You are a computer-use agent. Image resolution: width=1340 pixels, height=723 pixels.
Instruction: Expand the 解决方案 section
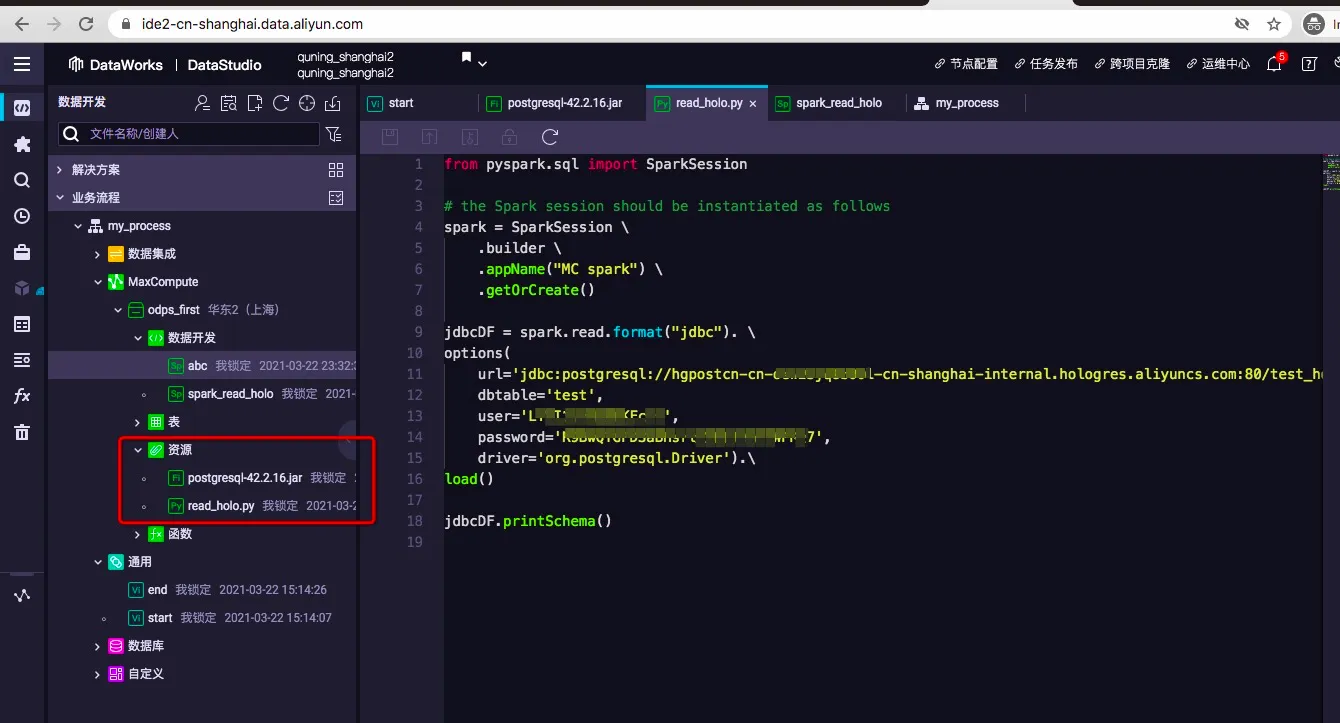(x=60, y=170)
